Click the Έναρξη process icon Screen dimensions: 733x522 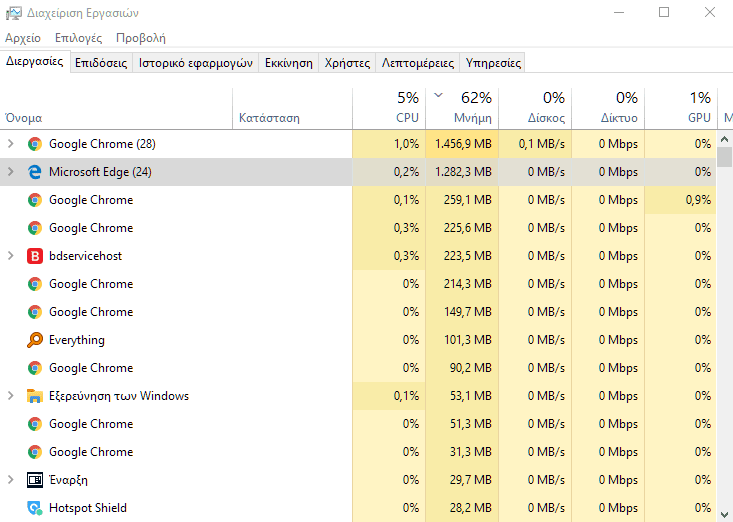tap(35, 480)
